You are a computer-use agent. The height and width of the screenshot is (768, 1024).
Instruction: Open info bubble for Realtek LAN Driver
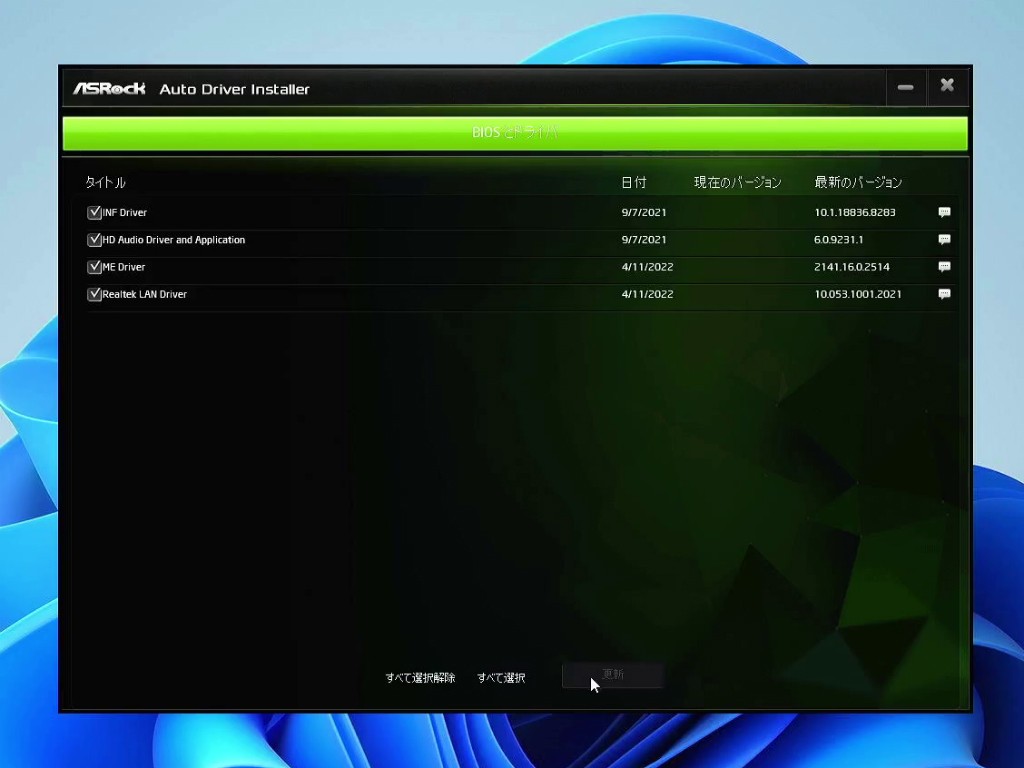coord(944,294)
